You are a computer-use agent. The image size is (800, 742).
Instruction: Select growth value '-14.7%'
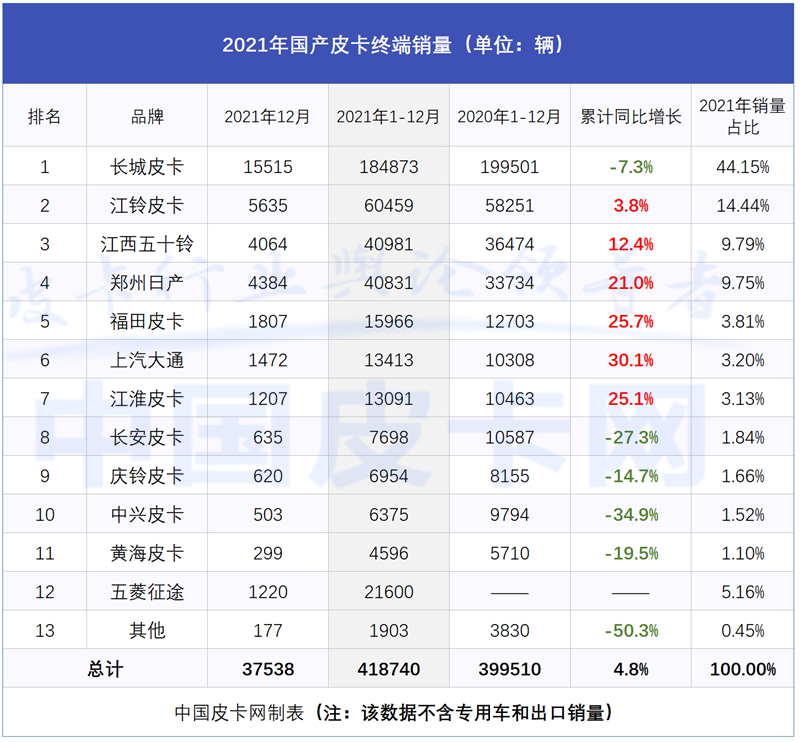[631, 476]
